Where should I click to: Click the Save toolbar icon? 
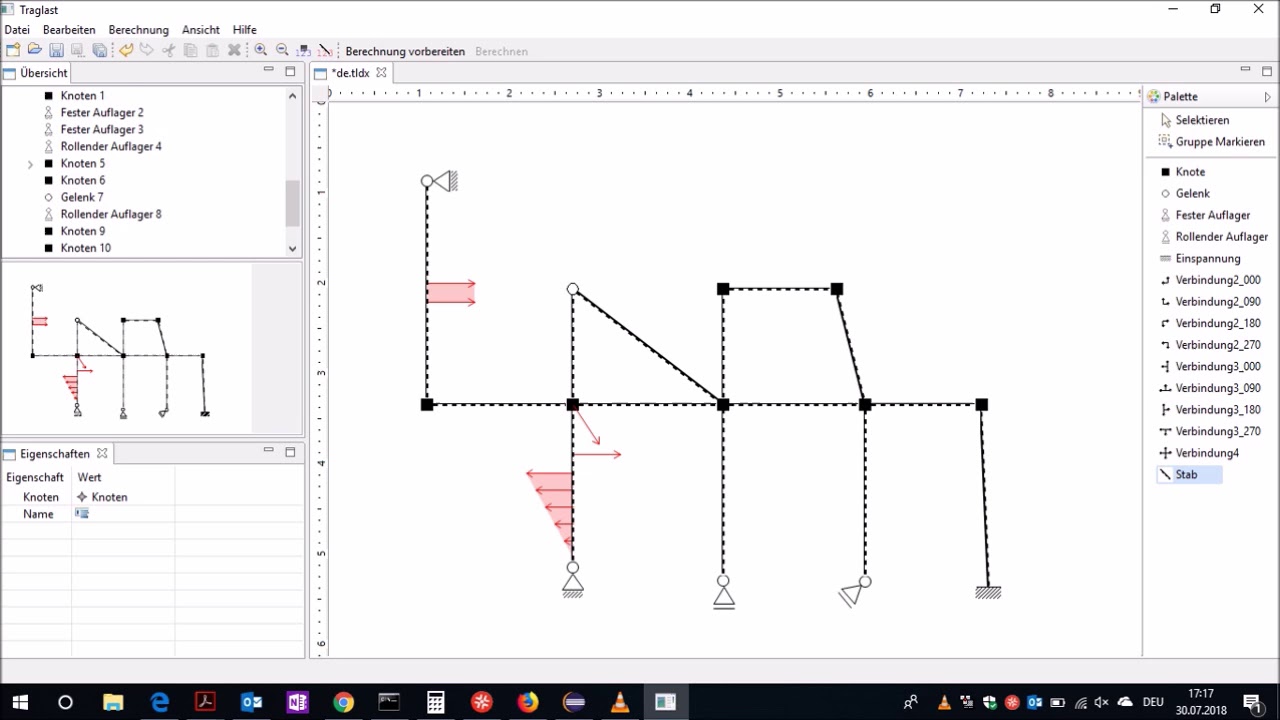[56, 50]
